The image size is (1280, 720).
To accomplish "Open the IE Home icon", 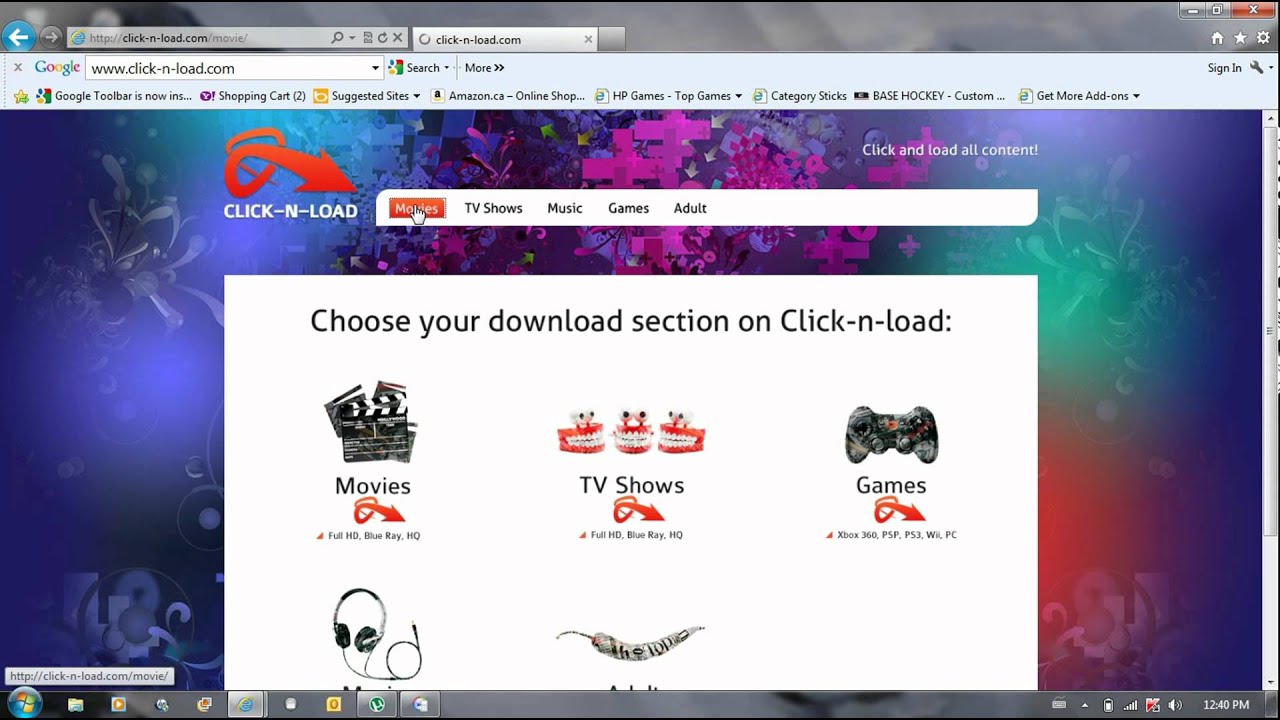I will pos(1217,38).
